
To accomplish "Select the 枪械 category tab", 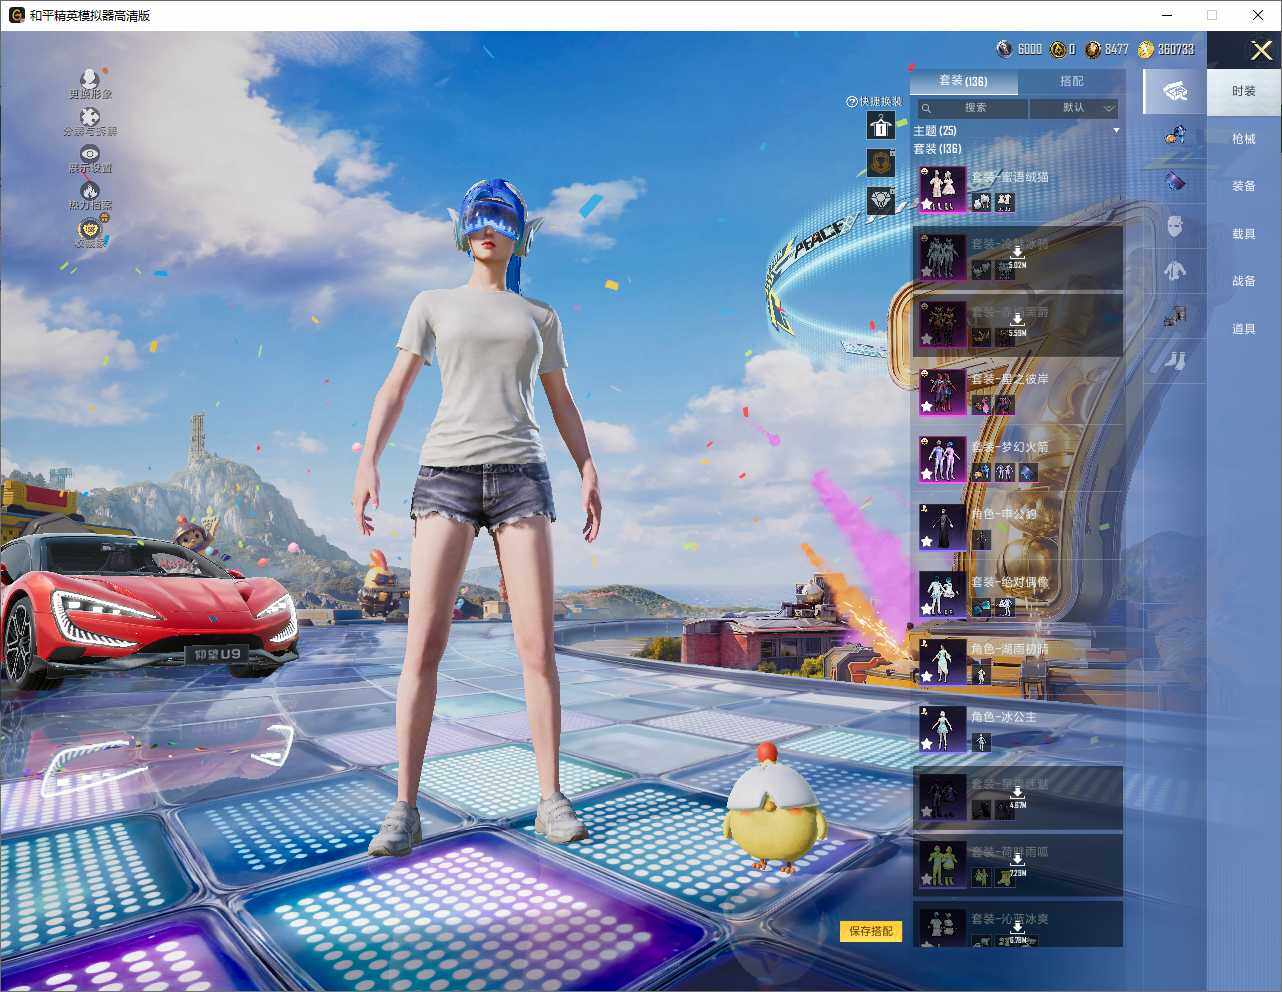I will 1243,139.
